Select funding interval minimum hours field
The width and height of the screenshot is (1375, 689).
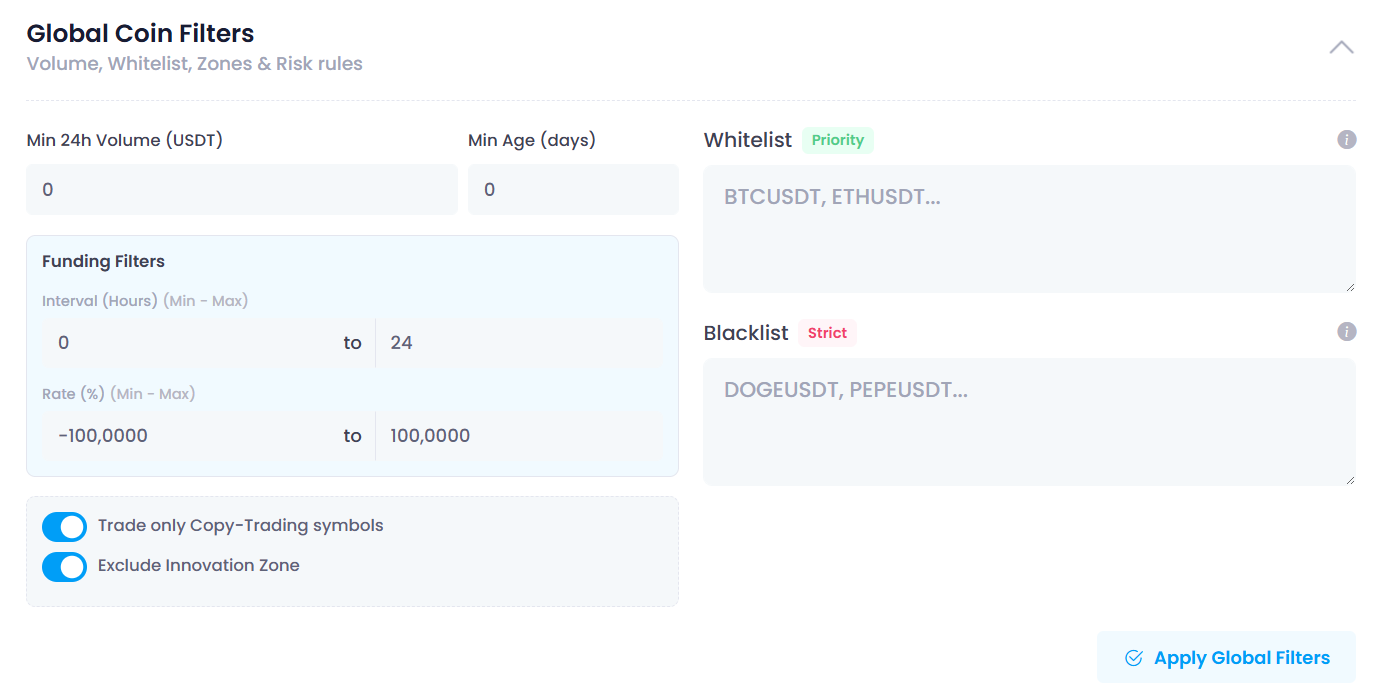click(190, 343)
